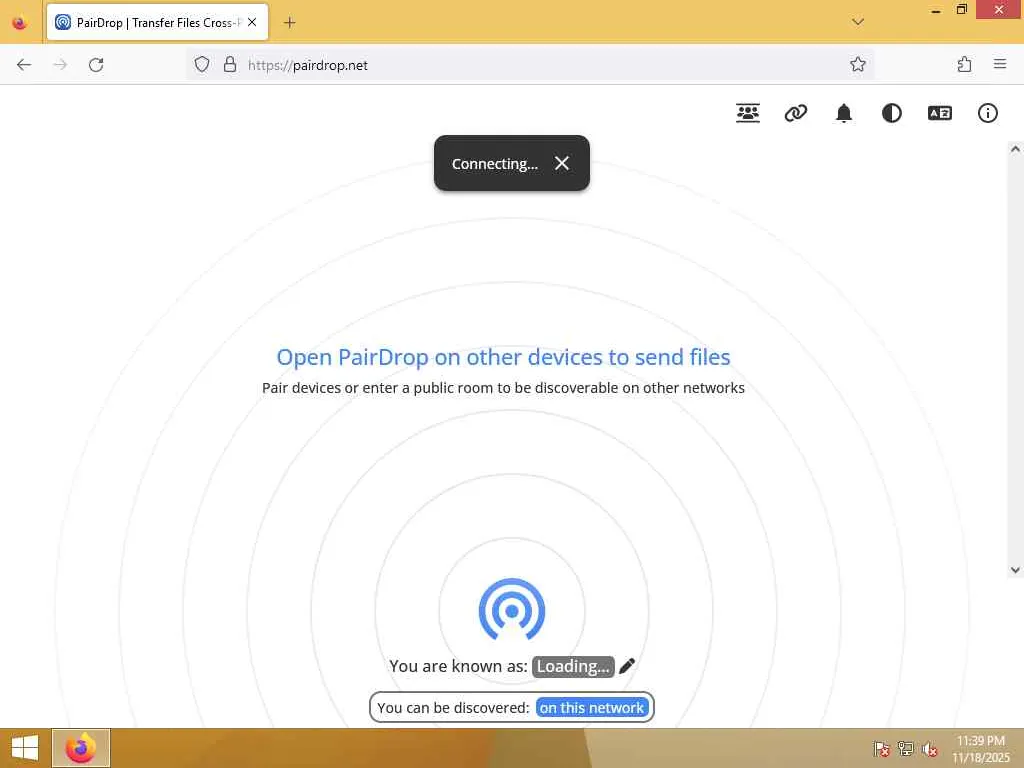1024x768 pixels.
Task: Open the Firefox hamburger menu
Action: click(x=1000, y=64)
